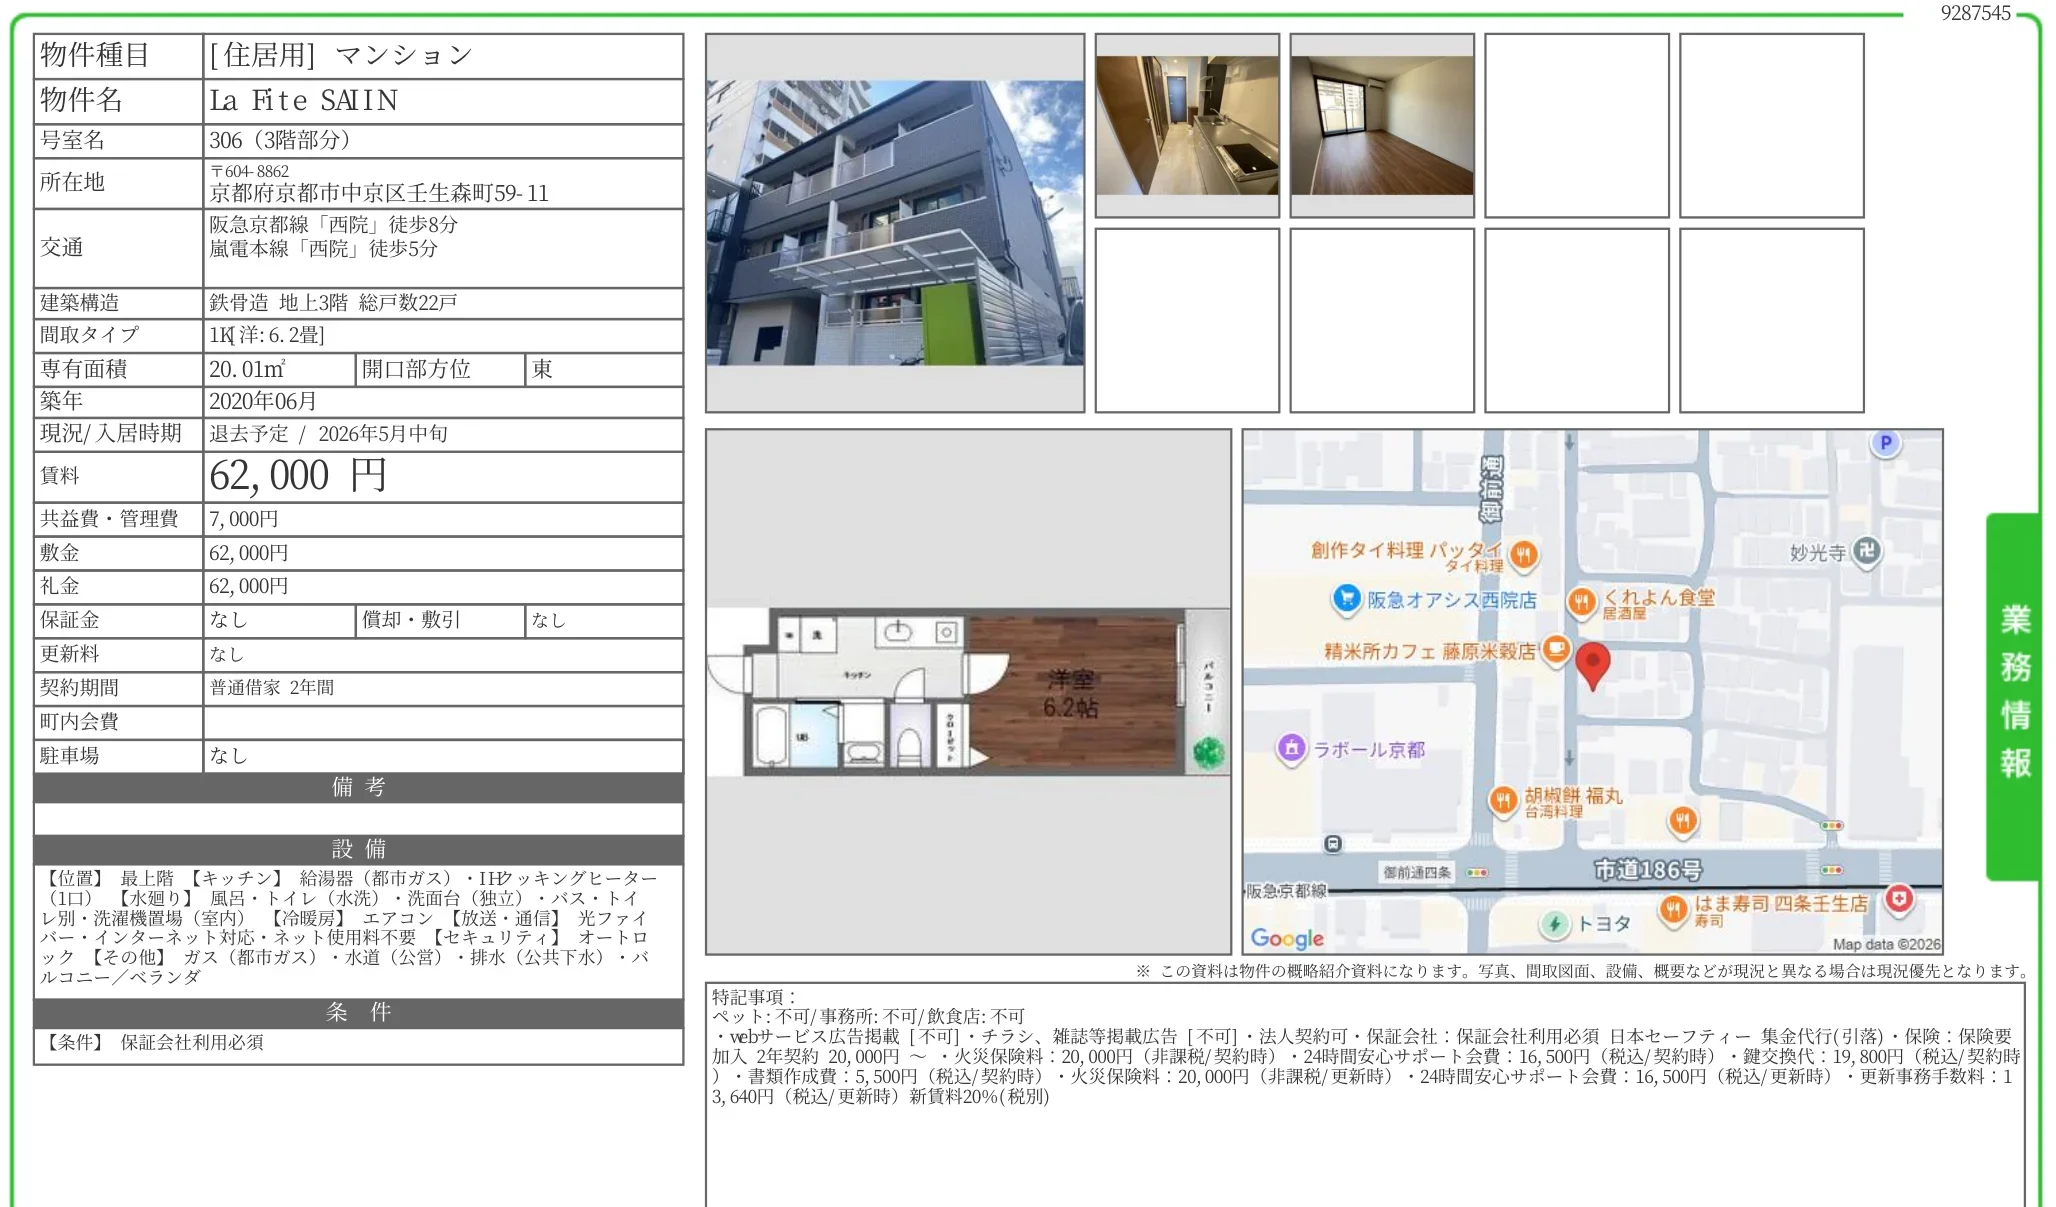The image size is (2056, 1207).
Task: Click the トヨタ green marker icon
Action: [x=1554, y=924]
